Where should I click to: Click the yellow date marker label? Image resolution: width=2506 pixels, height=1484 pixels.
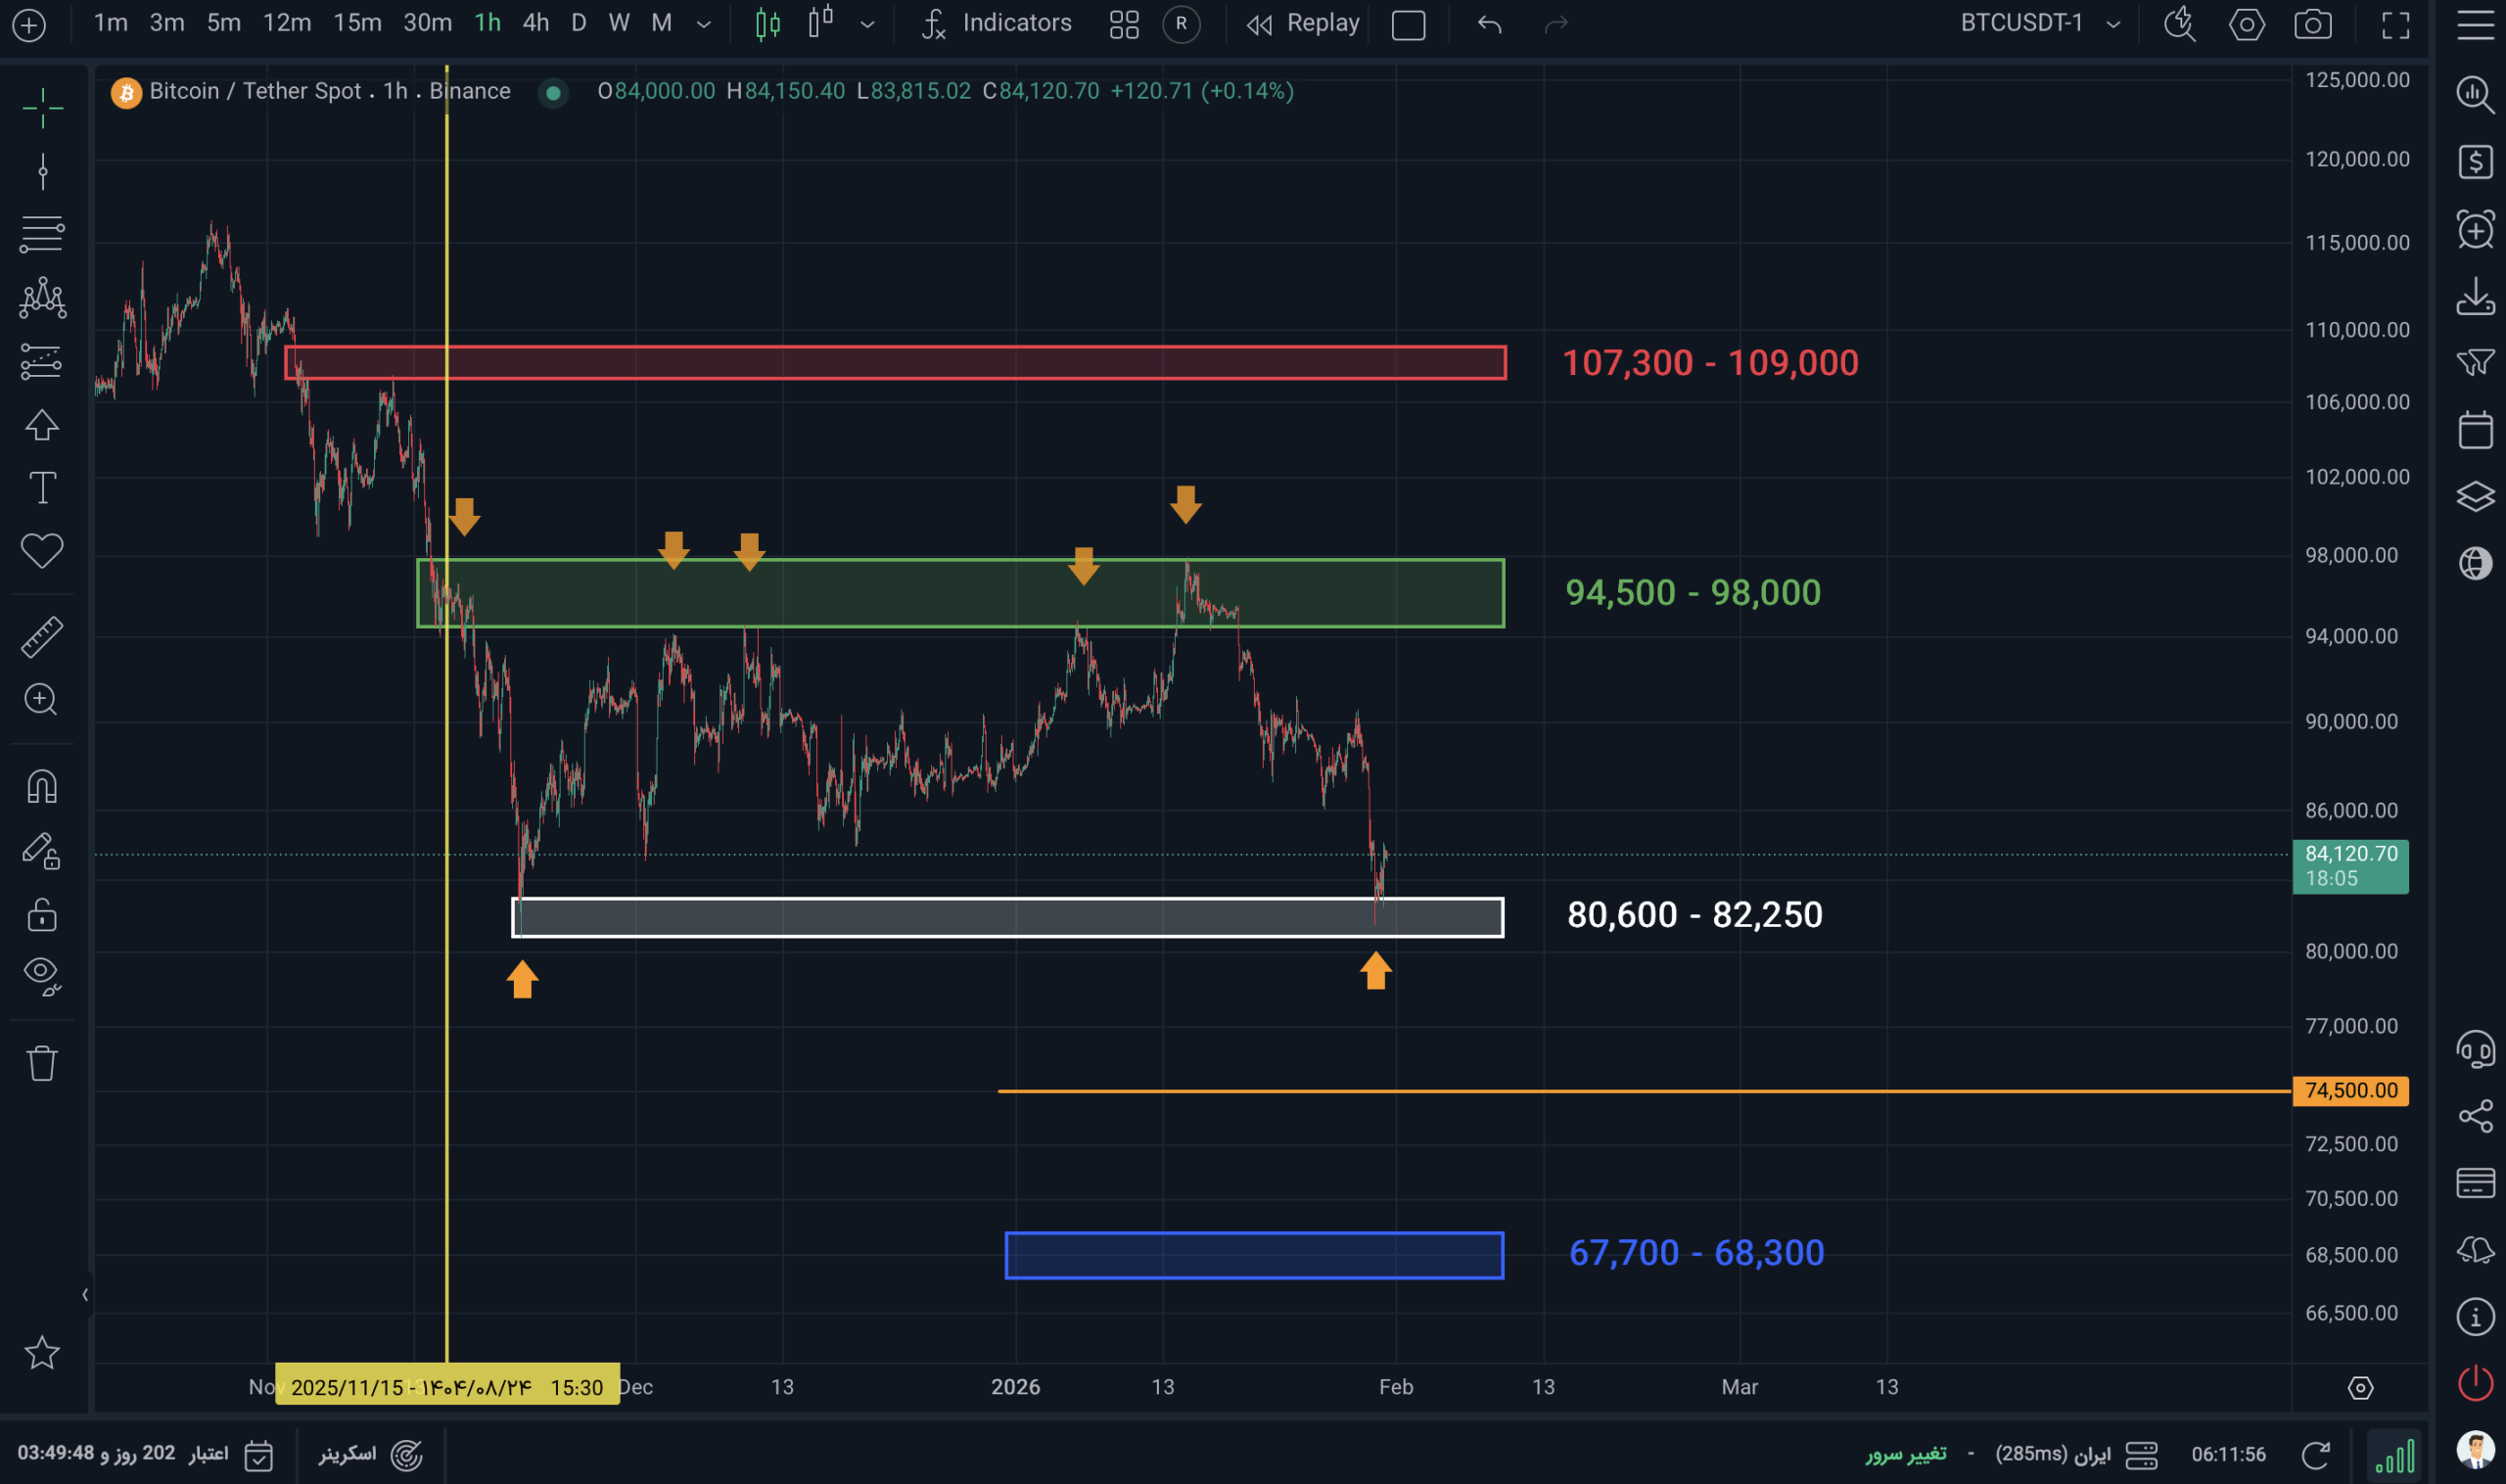click(447, 1386)
